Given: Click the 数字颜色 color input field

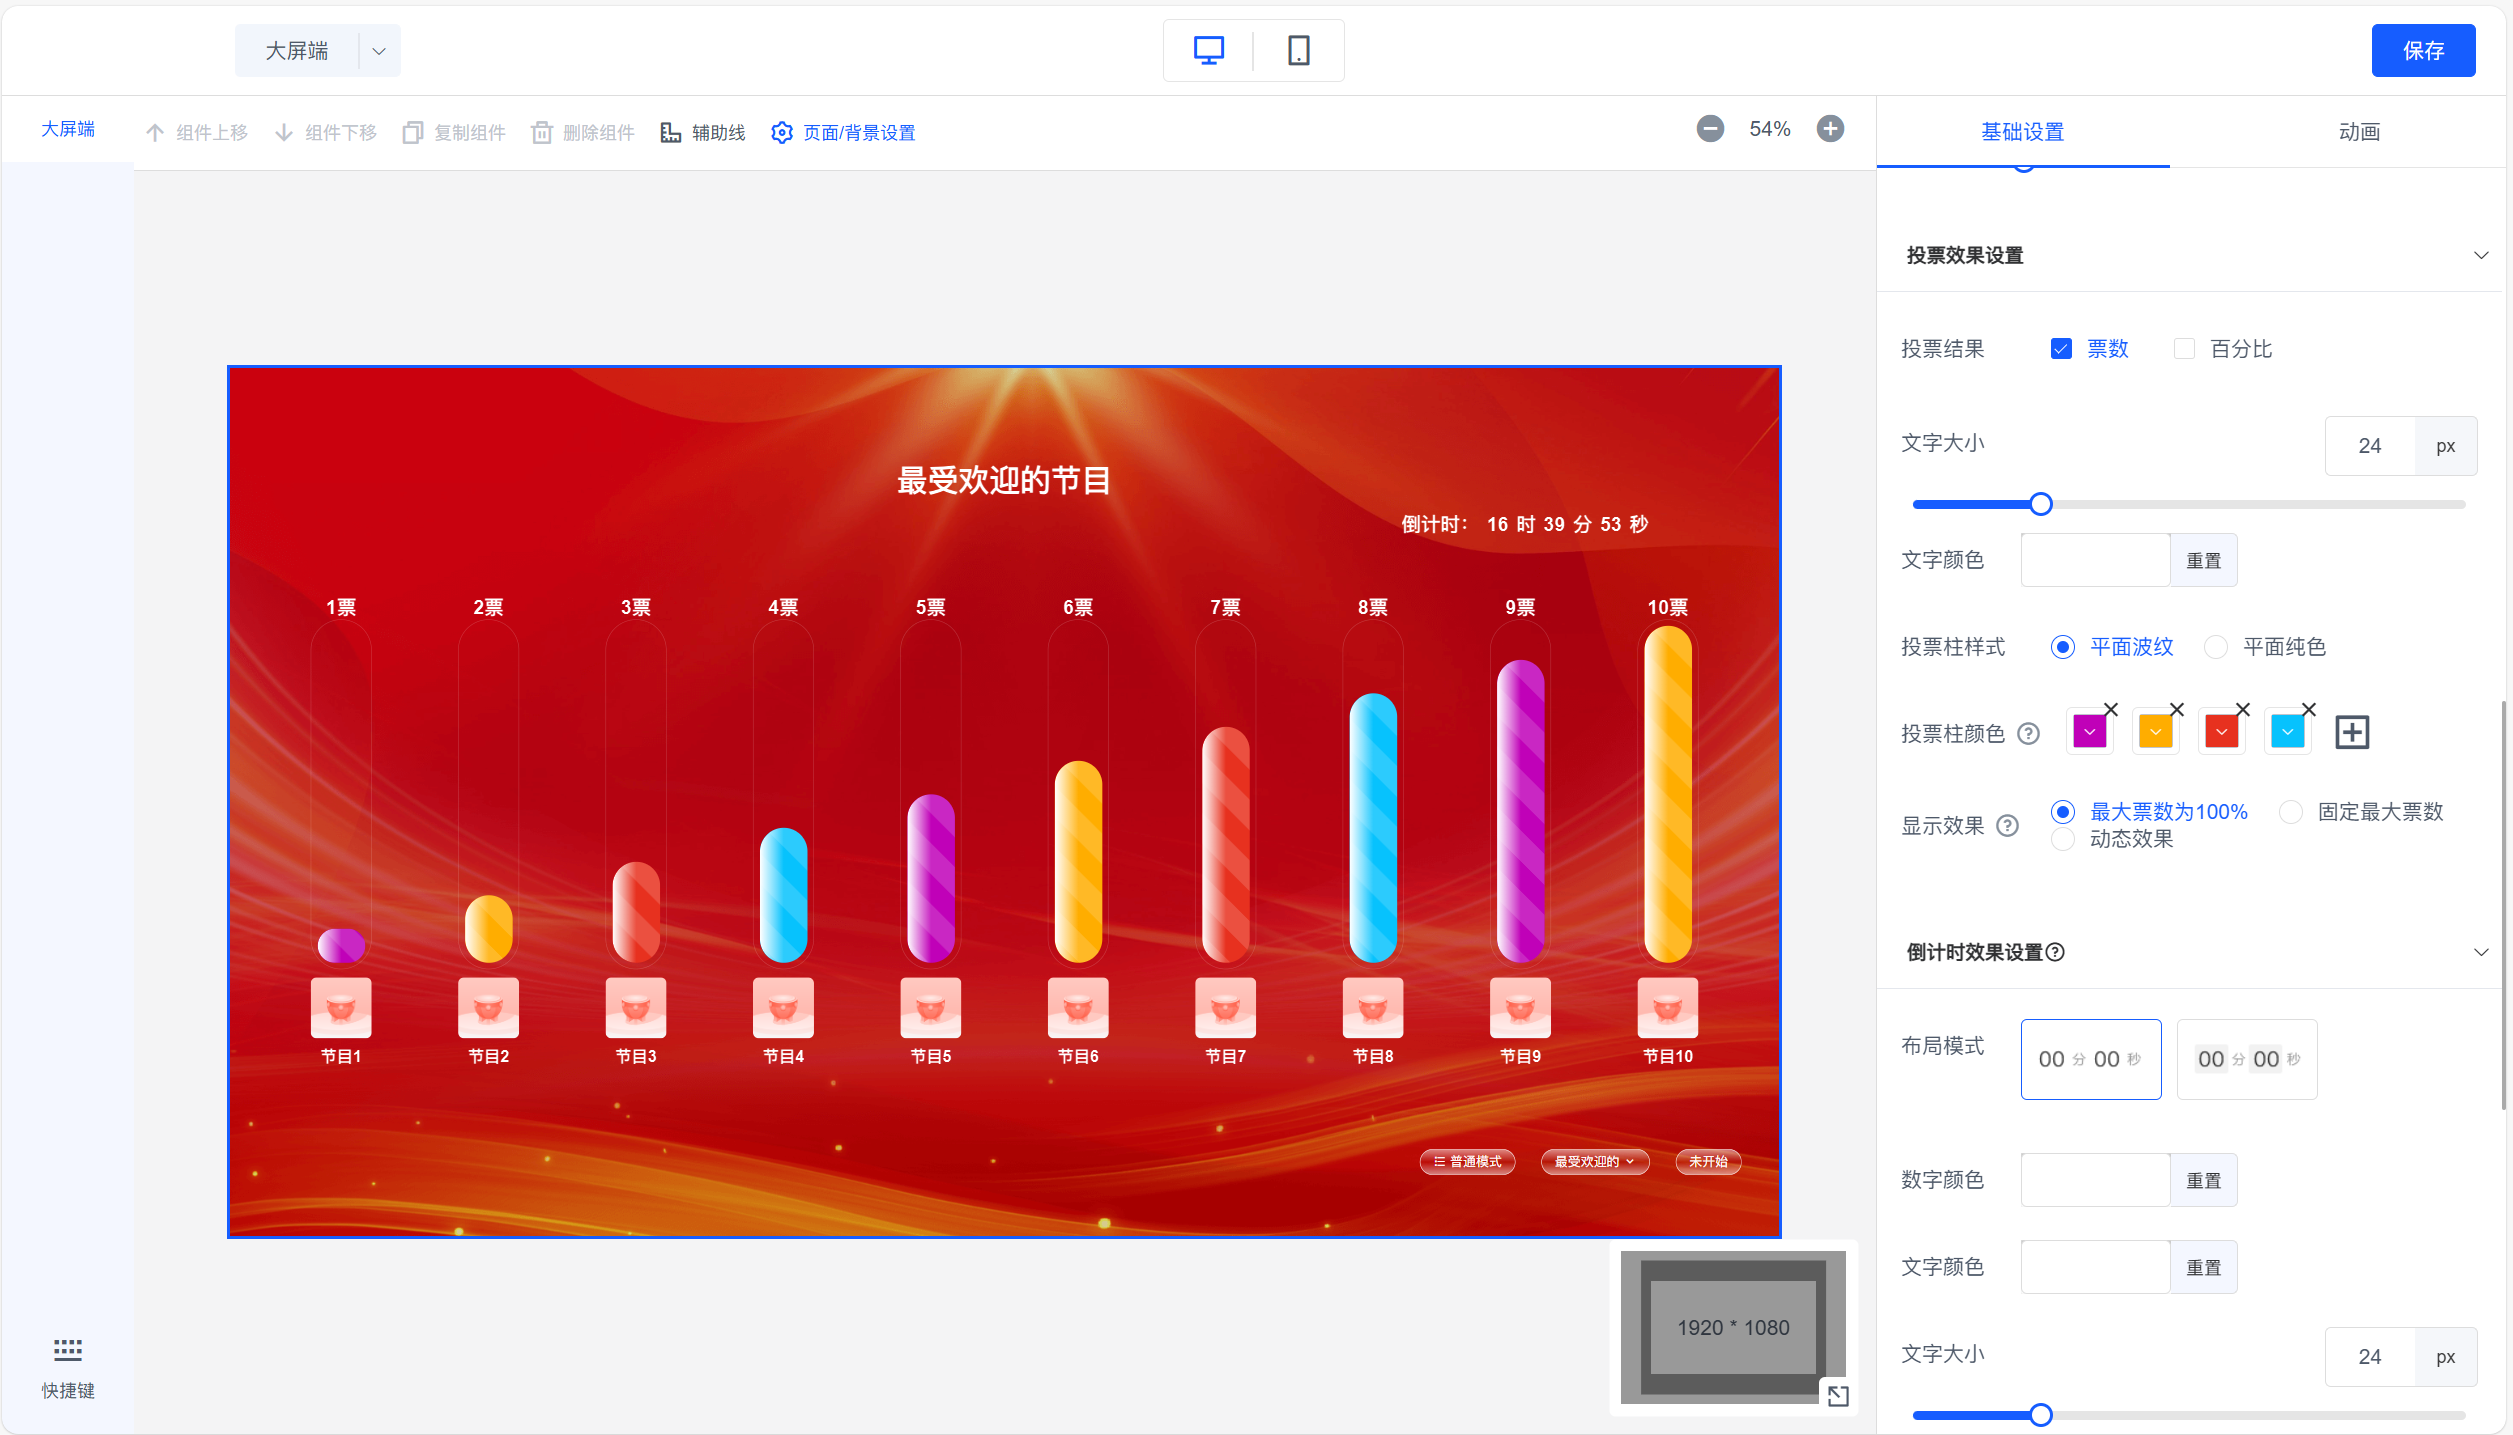Looking at the screenshot, I should 2094,1180.
